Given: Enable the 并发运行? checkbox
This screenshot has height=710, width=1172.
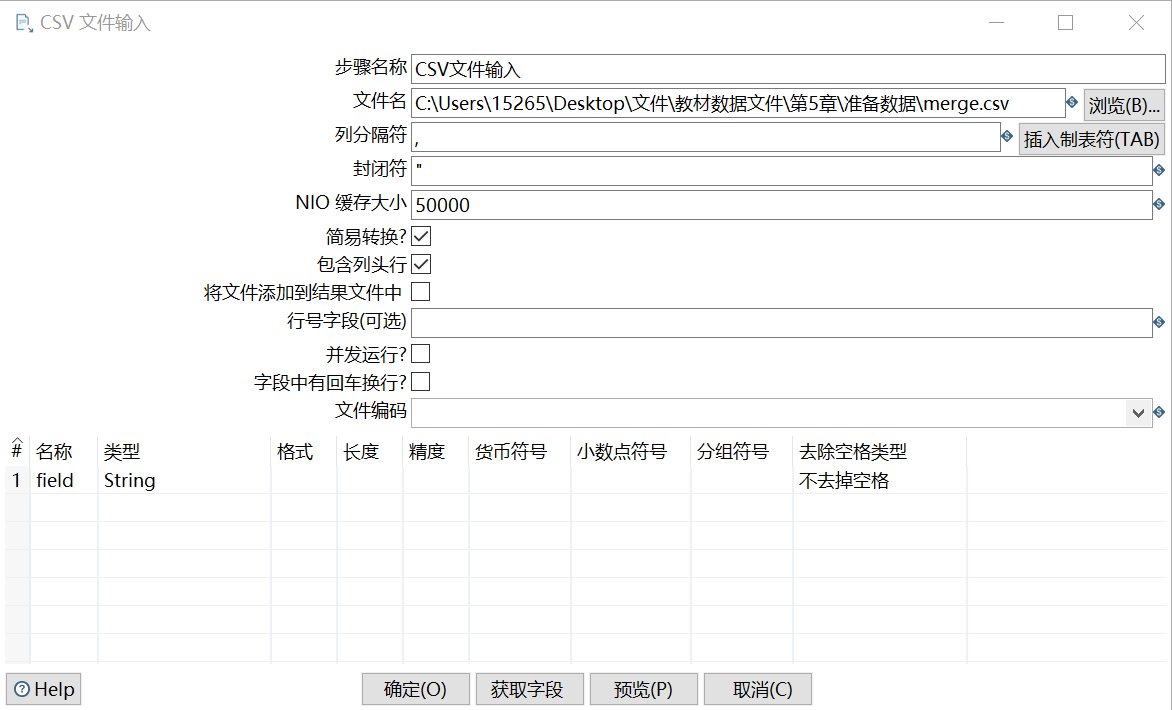Looking at the screenshot, I should click(x=422, y=354).
